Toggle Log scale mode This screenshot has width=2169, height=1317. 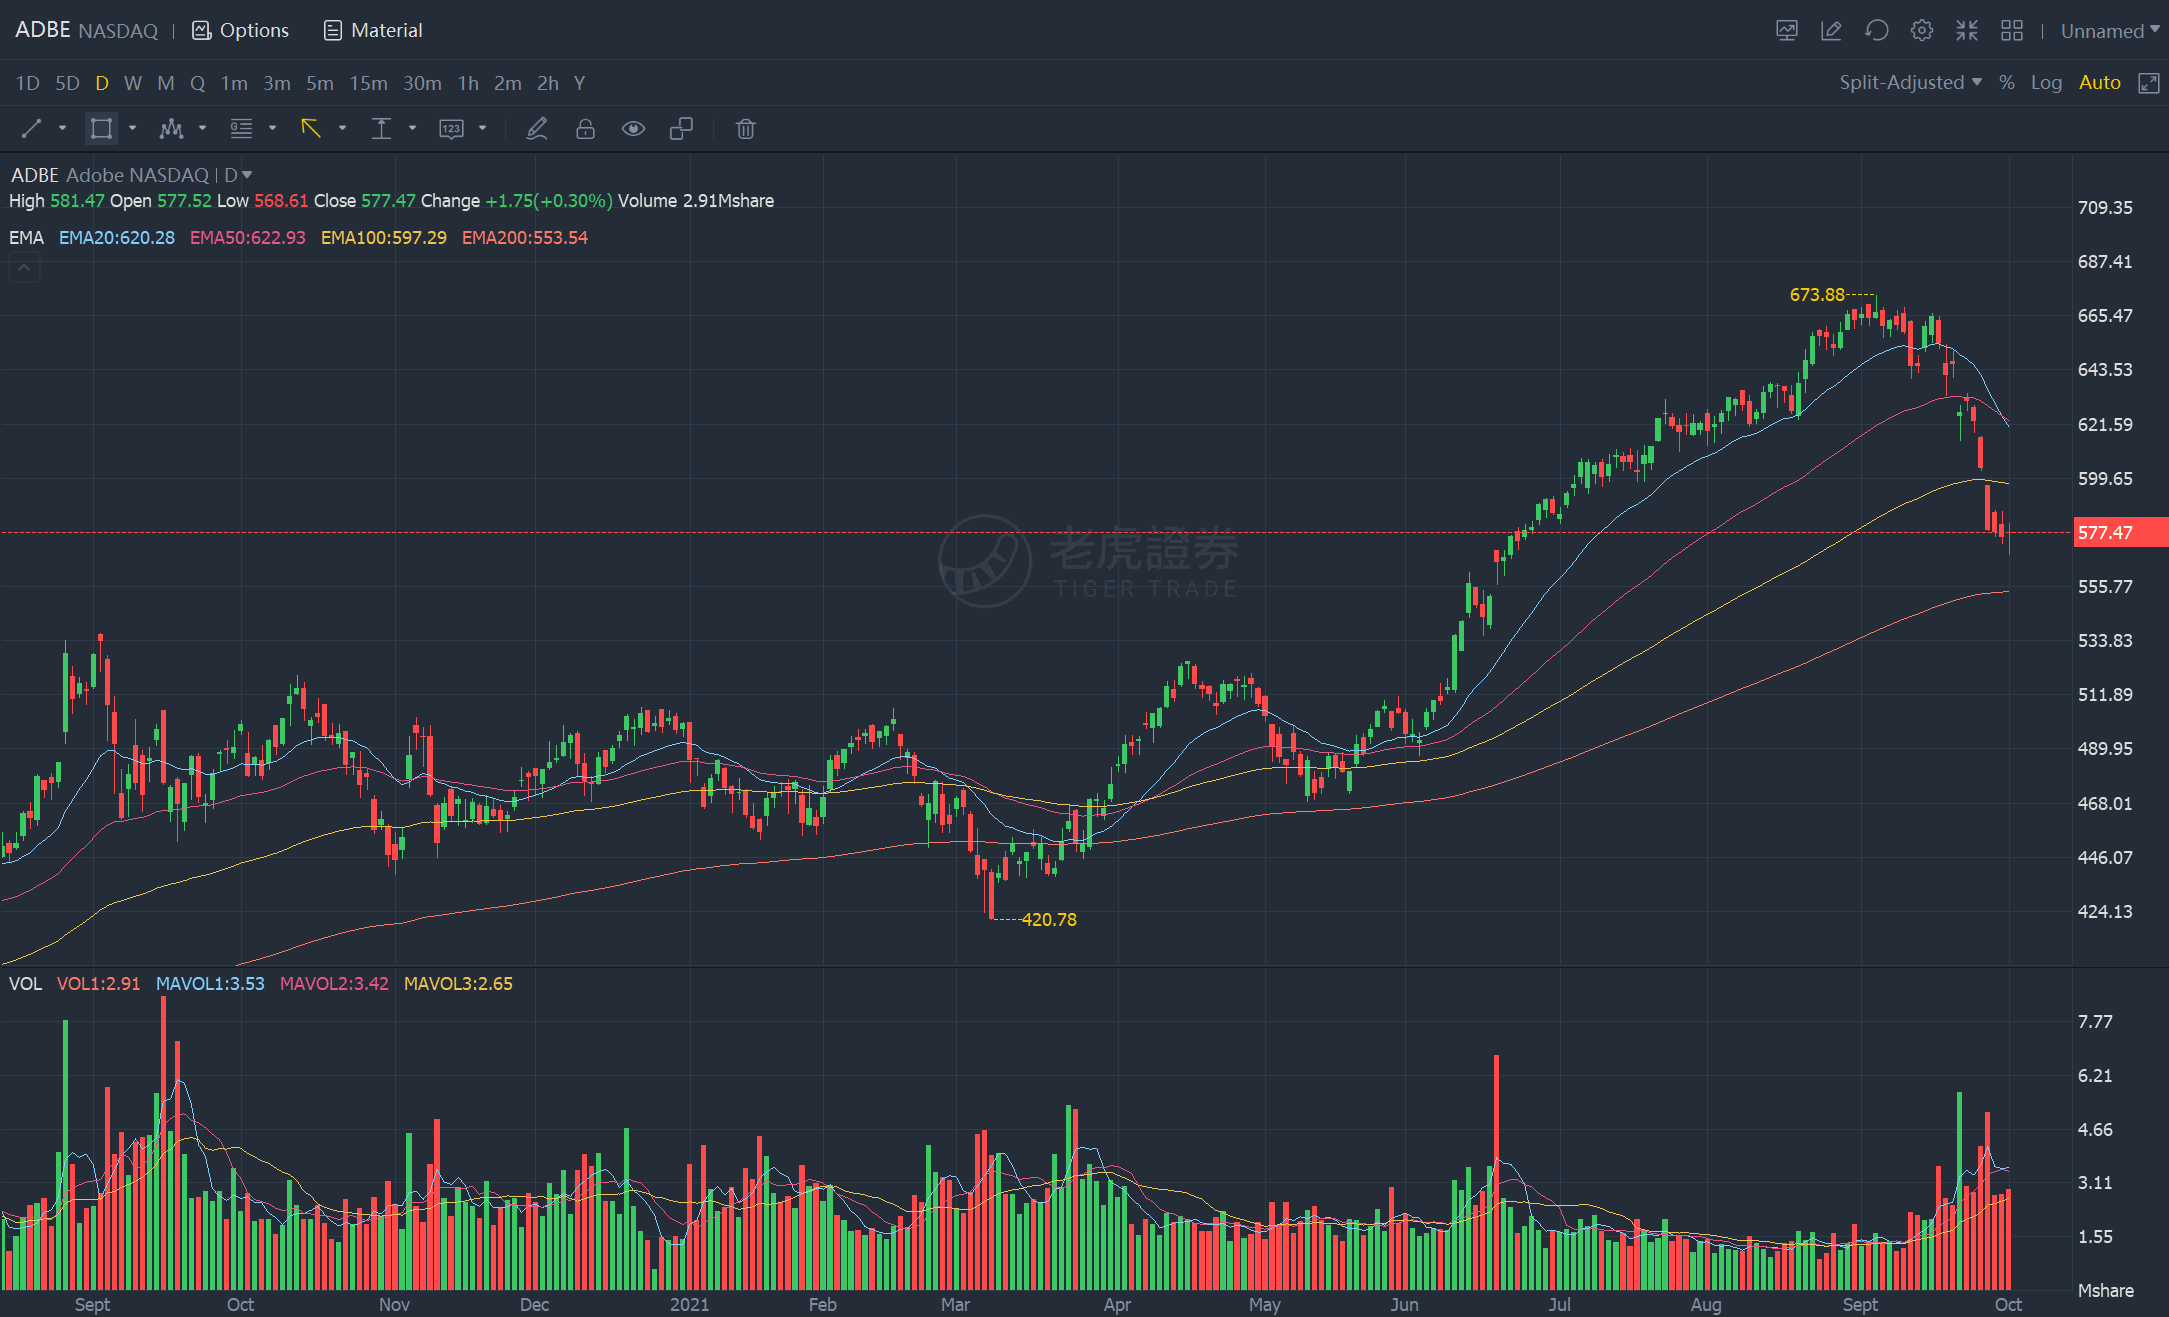click(x=2046, y=83)
